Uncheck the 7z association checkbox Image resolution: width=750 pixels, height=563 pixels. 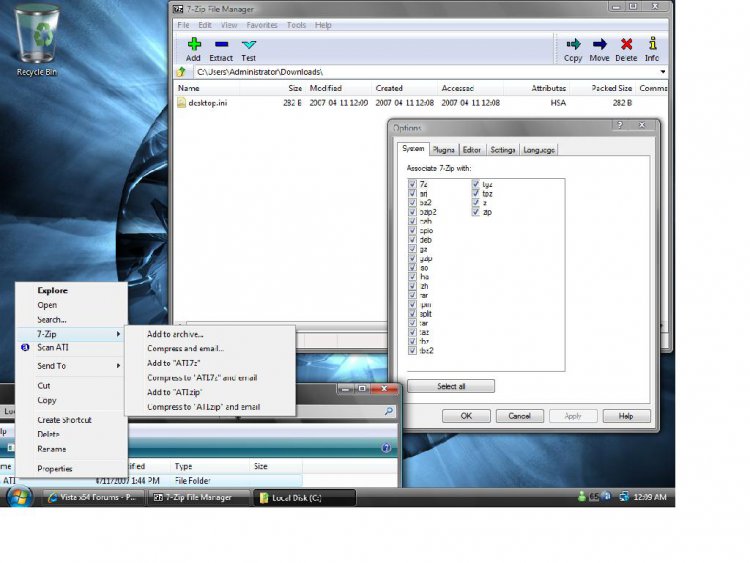[x=412, y=184]
